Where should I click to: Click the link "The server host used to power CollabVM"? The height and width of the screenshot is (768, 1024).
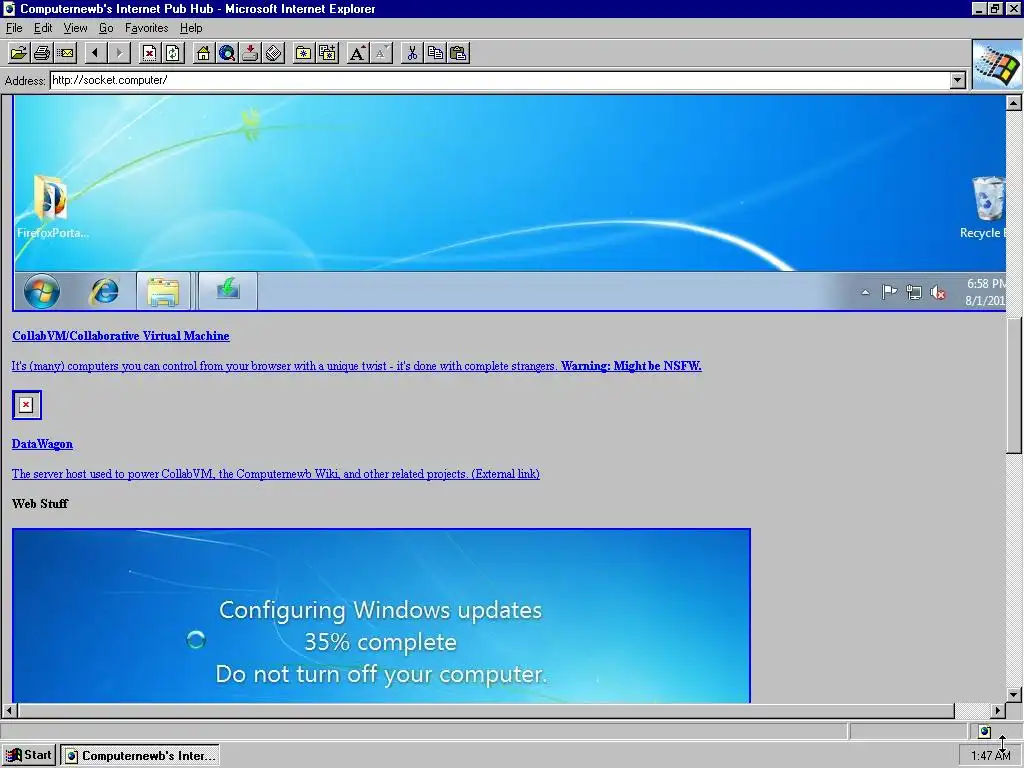click(x=276, y=474)
